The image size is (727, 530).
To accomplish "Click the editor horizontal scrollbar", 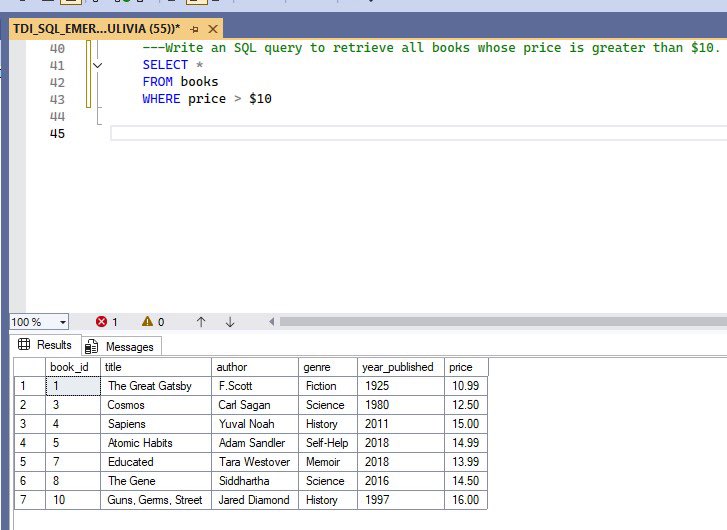I will pyautogui.click(x=500, y=322).
